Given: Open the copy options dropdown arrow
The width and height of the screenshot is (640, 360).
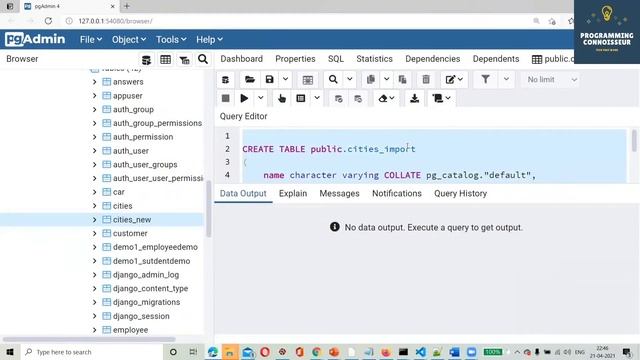Looking at the screenshot, I should (x=386, y=80).
